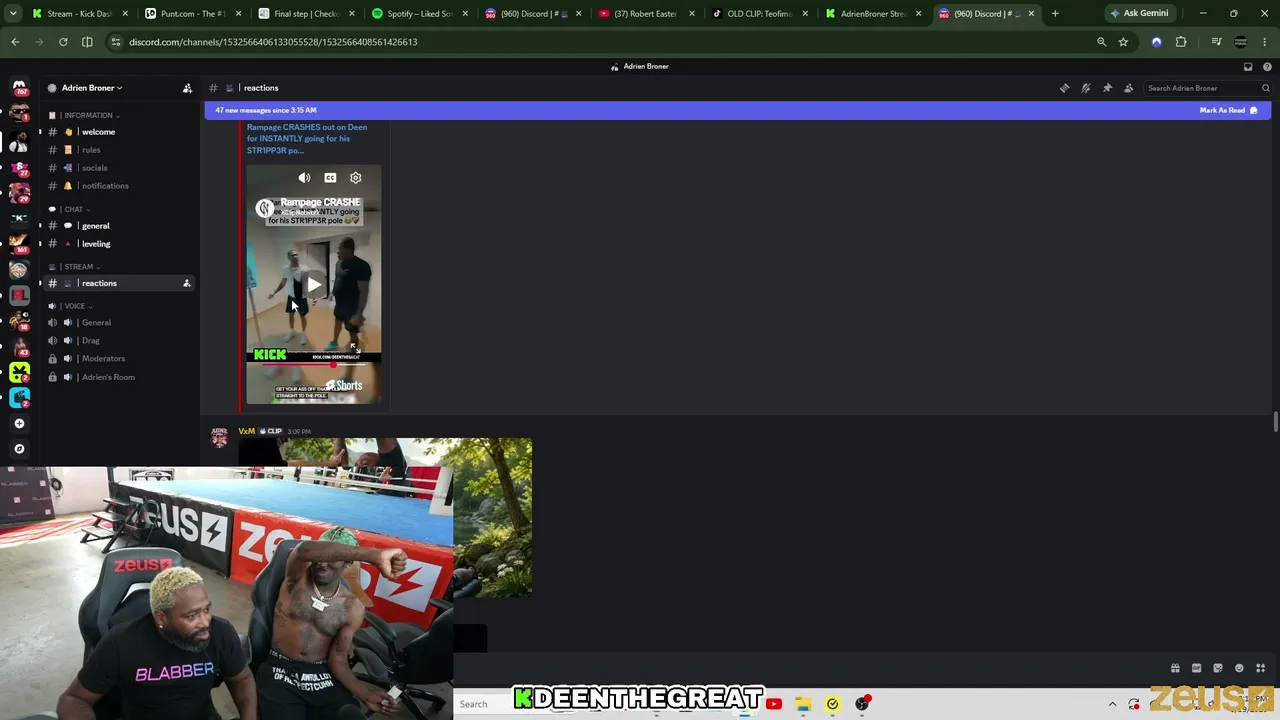Switch to the Stream - Kick Dashboard tab
The width and height of the screenshot is (1280, 720).
click(80, 14)
